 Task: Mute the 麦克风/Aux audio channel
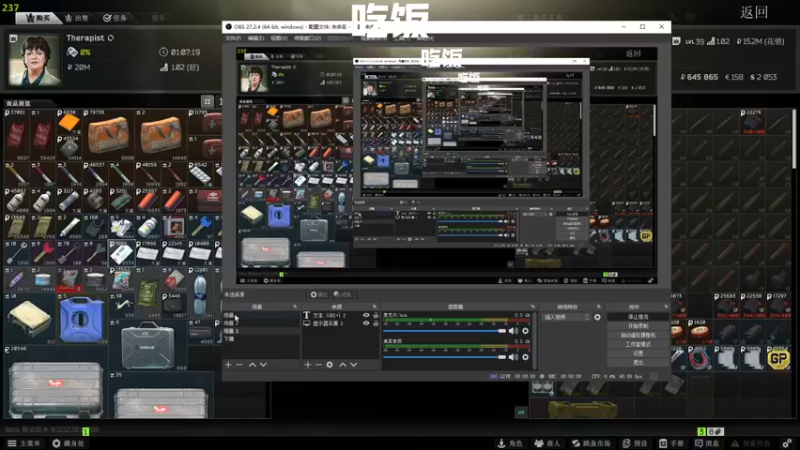(513, 331)
